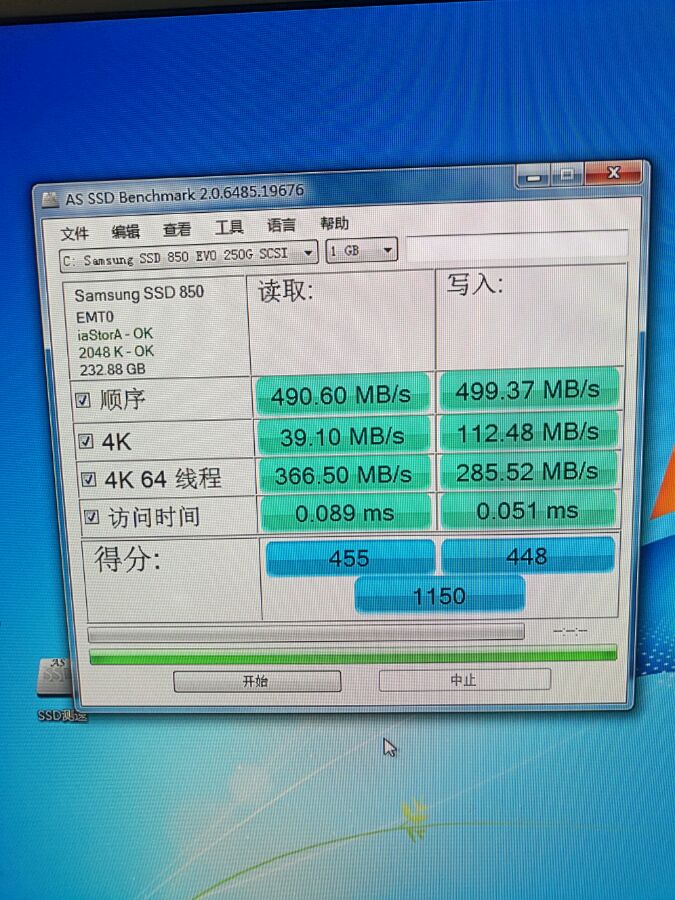The image size is (675, 900).
Task: Click the 366.50 MB/s 4K-64 read result
Action: pos(344,475)
